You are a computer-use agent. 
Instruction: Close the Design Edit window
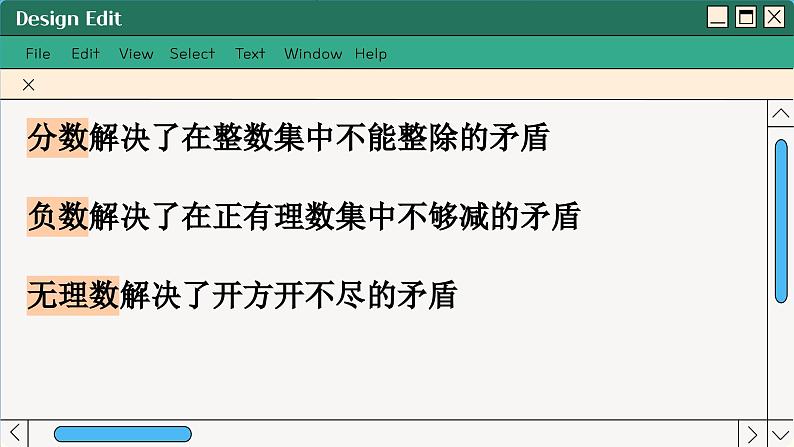pos(774,17)
